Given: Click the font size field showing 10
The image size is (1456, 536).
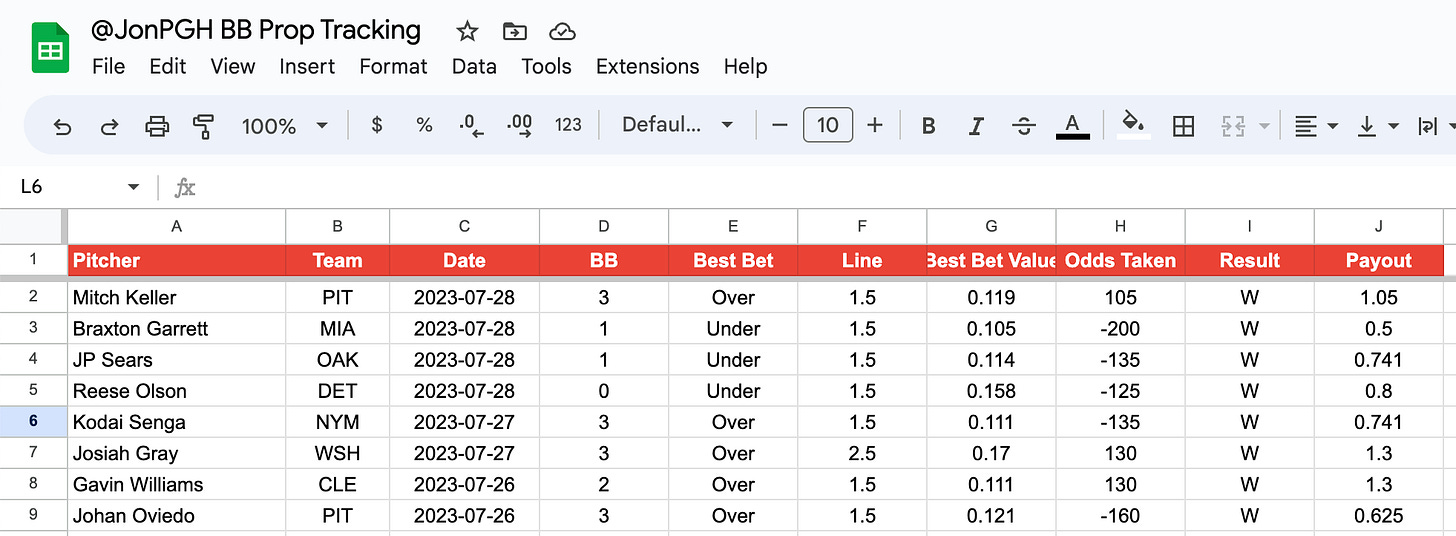Looking at the screenshot, I should [827, 125].
